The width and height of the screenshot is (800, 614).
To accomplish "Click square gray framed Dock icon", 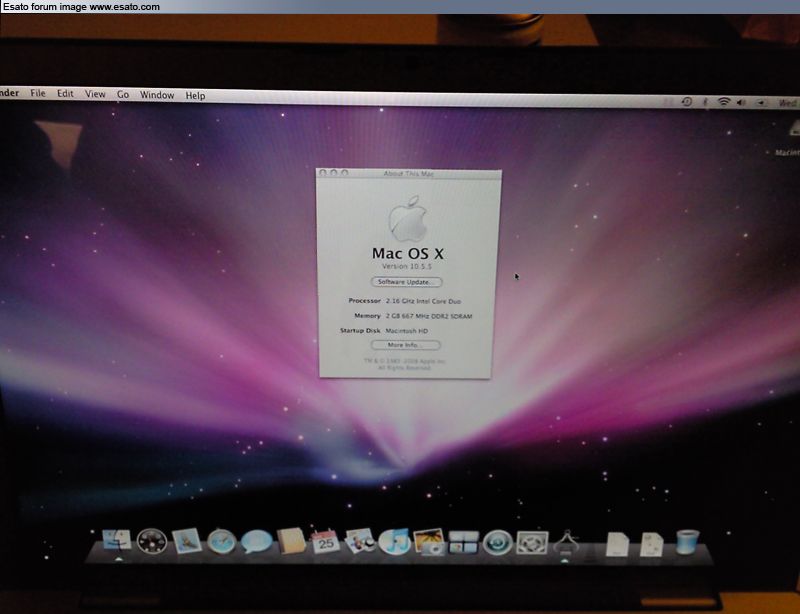I will coord(532,543).
